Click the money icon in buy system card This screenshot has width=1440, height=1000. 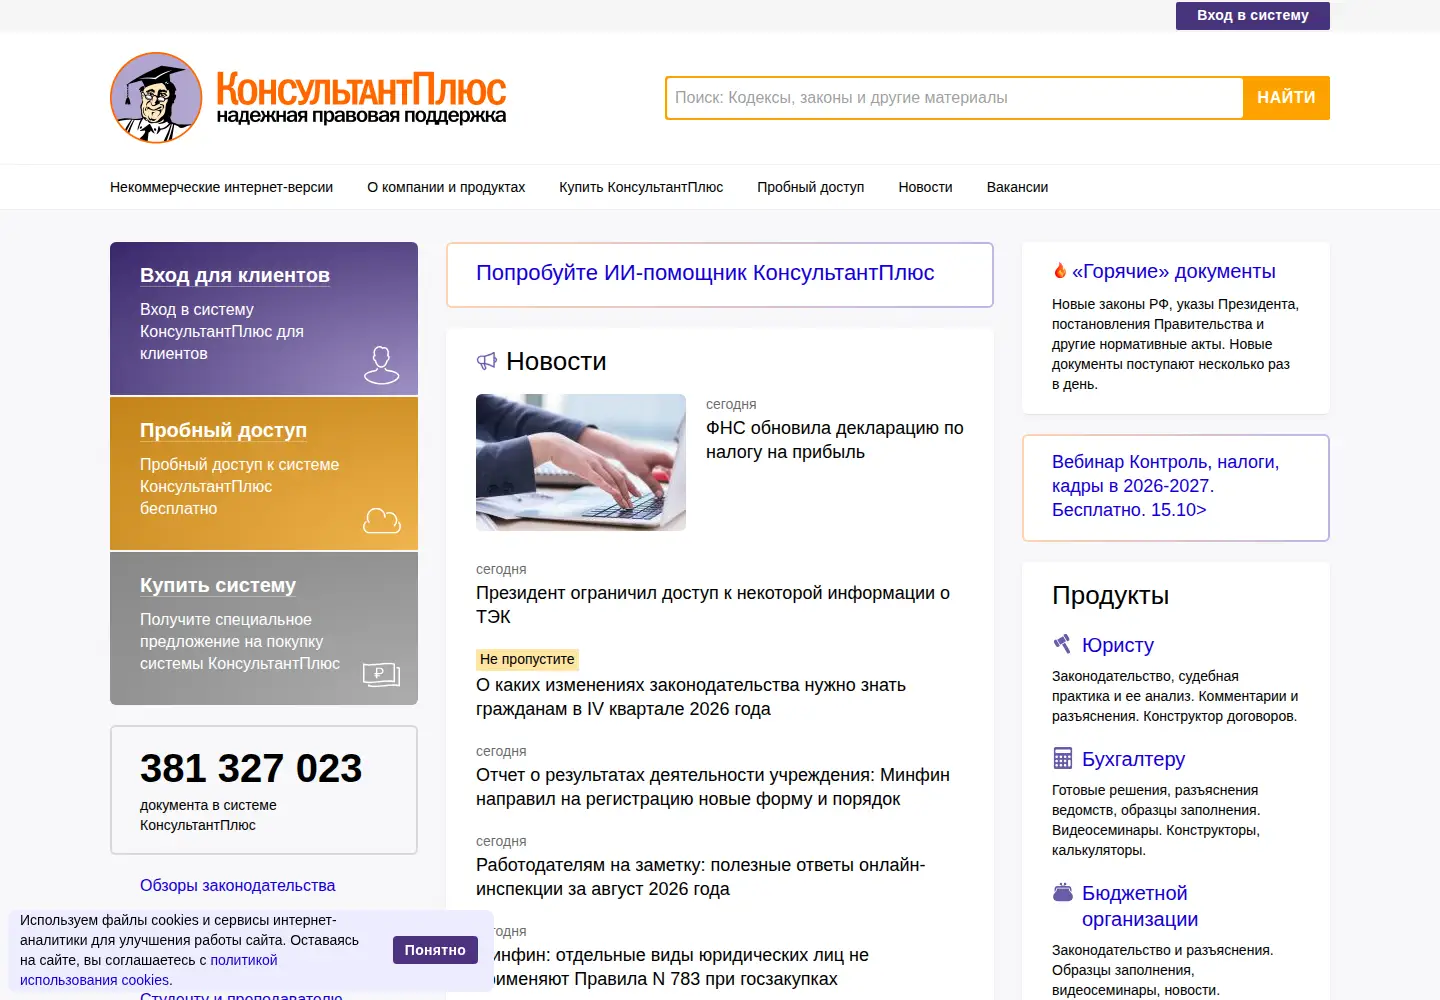381,675
